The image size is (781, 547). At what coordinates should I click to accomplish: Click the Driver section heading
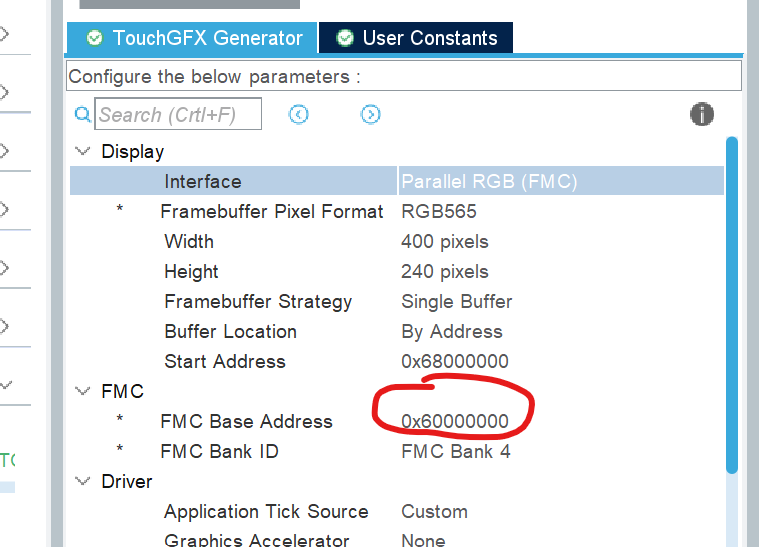click(127, 481)
